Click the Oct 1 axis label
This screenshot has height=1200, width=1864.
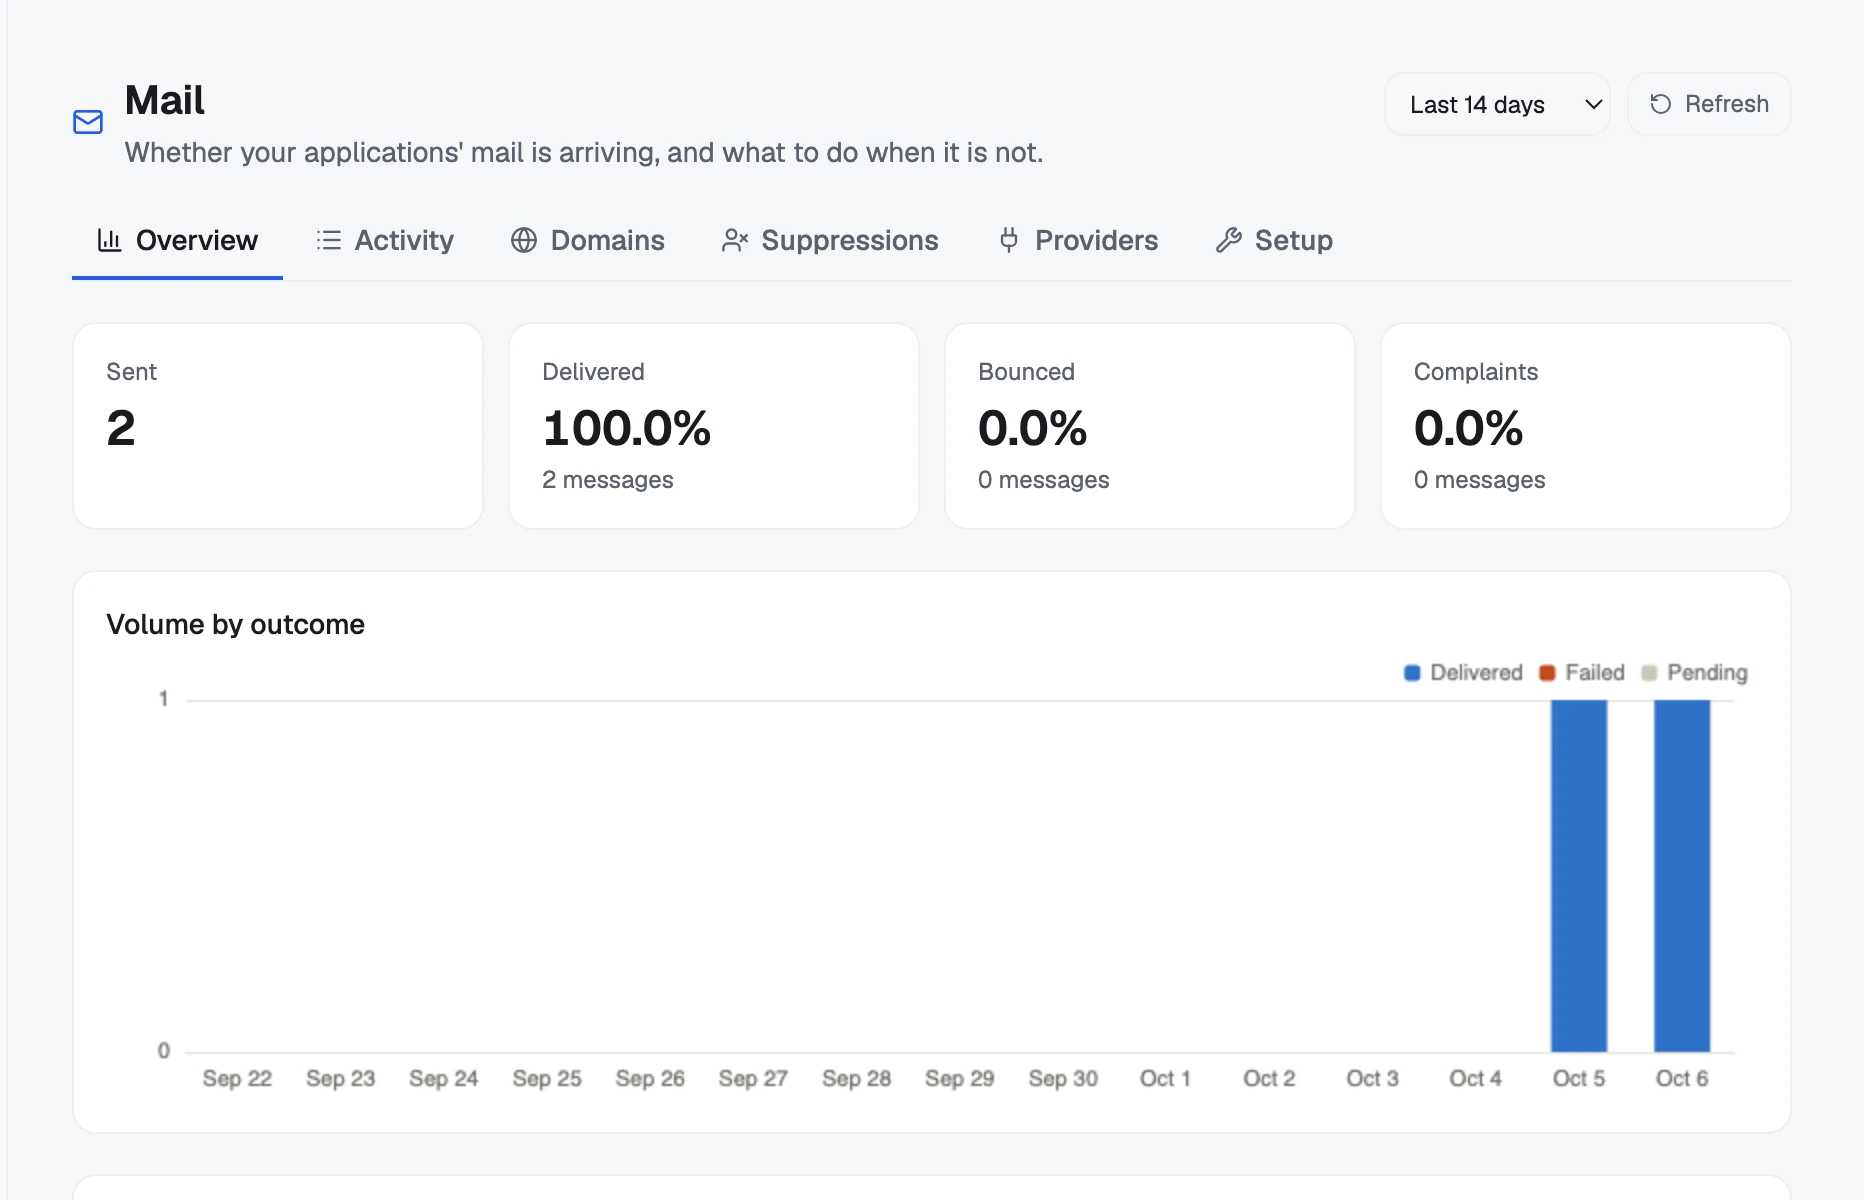tap(1165, 1078)
